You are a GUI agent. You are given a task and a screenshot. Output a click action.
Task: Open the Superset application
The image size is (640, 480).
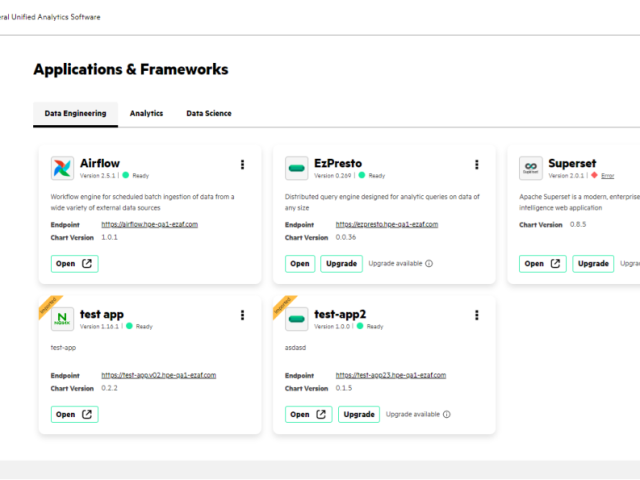tap(542, 264)
